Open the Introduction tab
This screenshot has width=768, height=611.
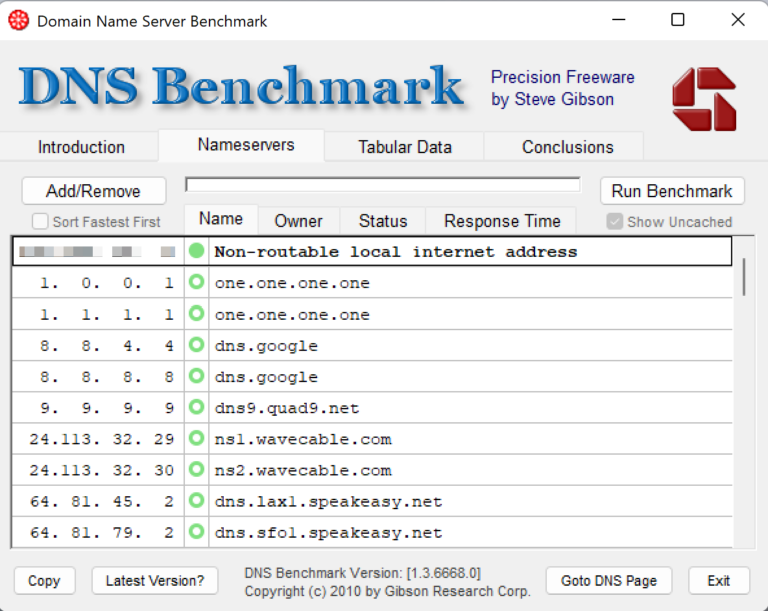pos(81,147)
